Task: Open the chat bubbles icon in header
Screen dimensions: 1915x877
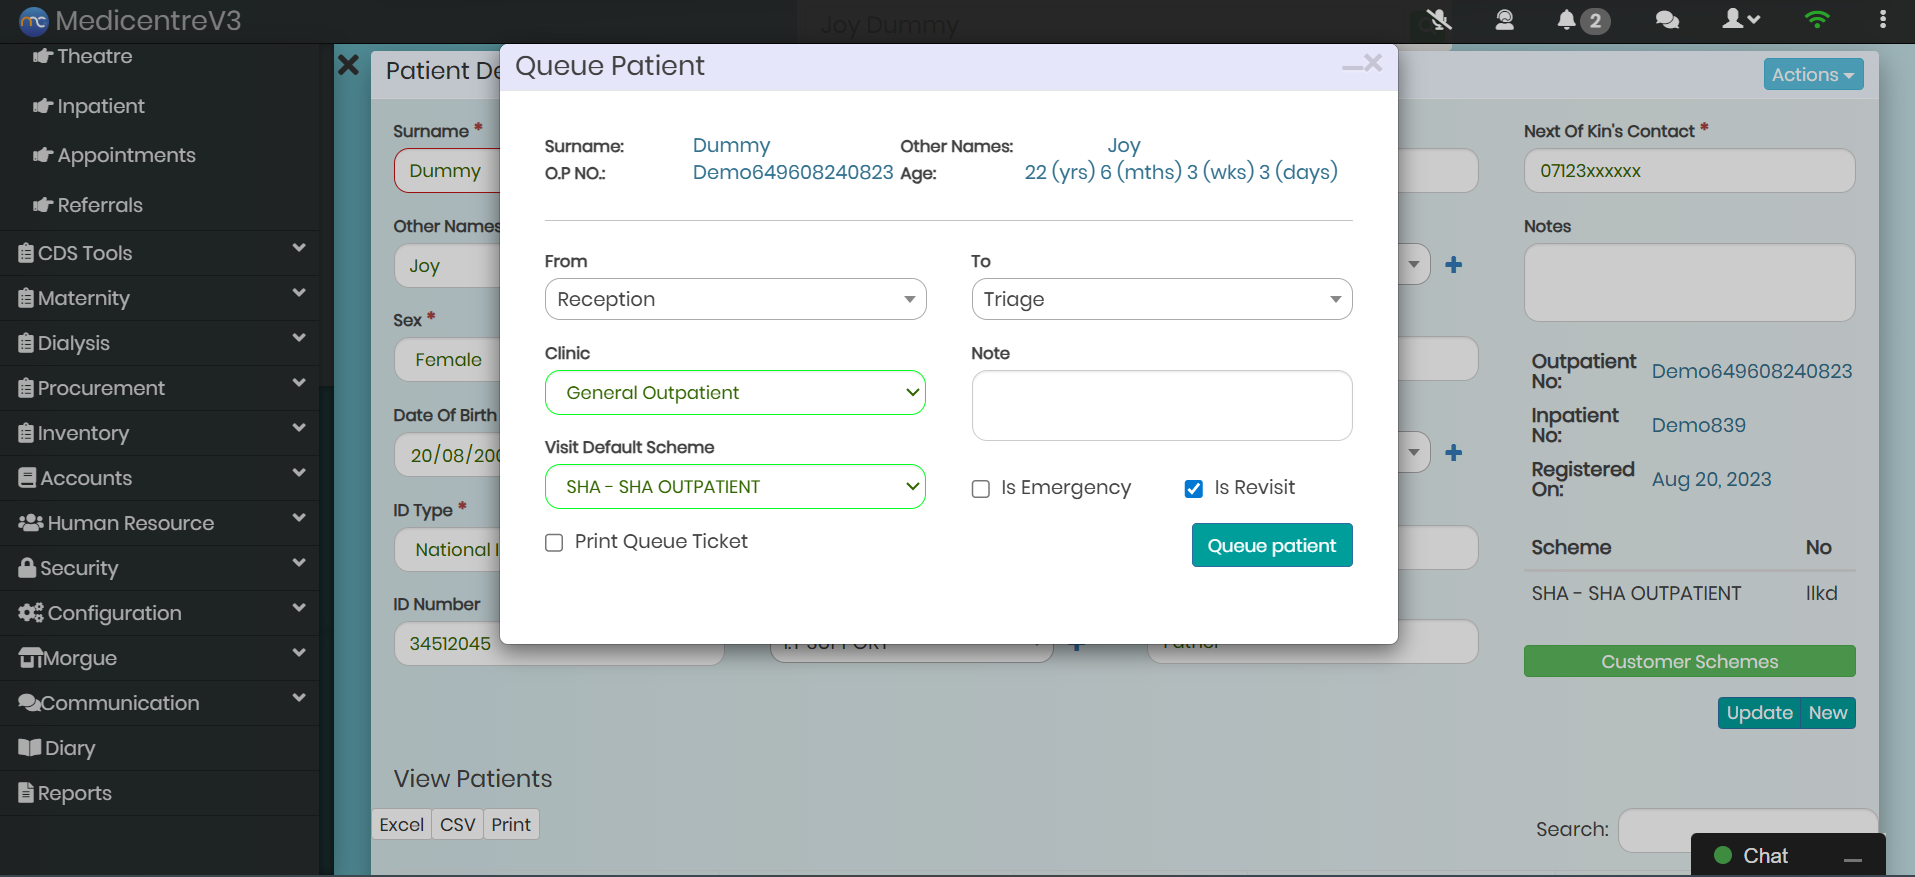Action: 1667,20
